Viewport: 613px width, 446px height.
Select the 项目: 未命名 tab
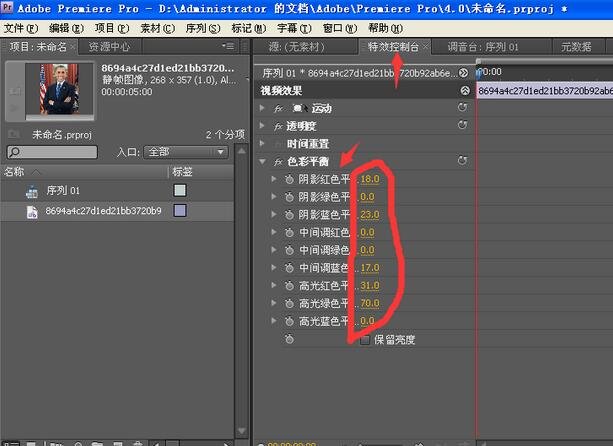click(38, 47)
